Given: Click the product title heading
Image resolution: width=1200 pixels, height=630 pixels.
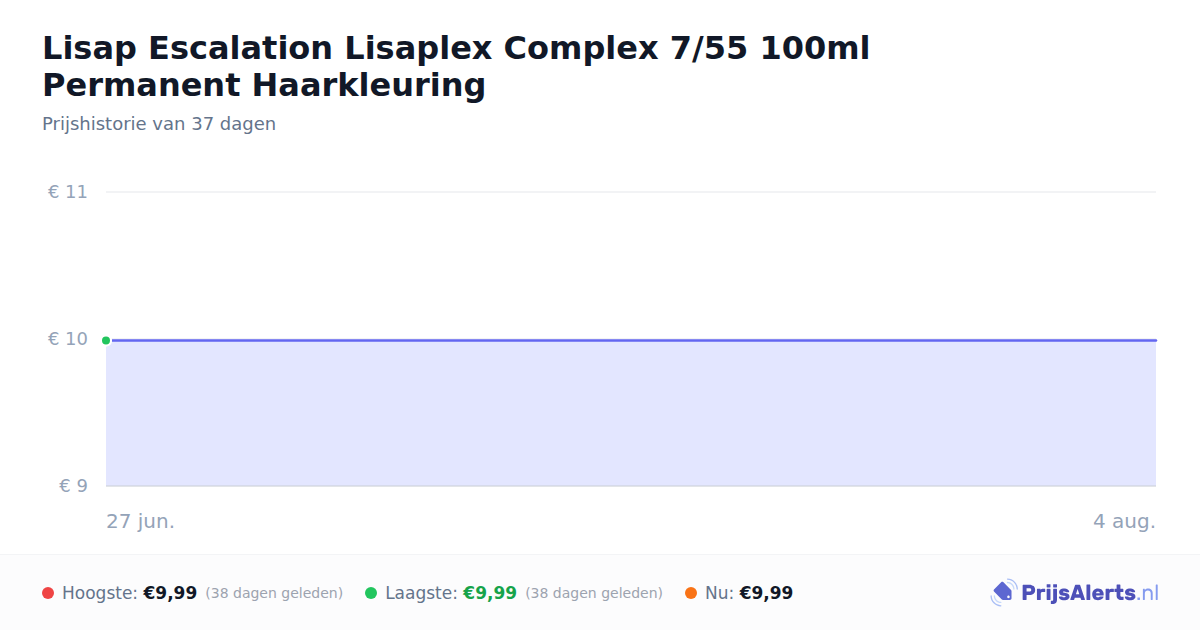Looking at the screenshot, I should pos(456,66).
